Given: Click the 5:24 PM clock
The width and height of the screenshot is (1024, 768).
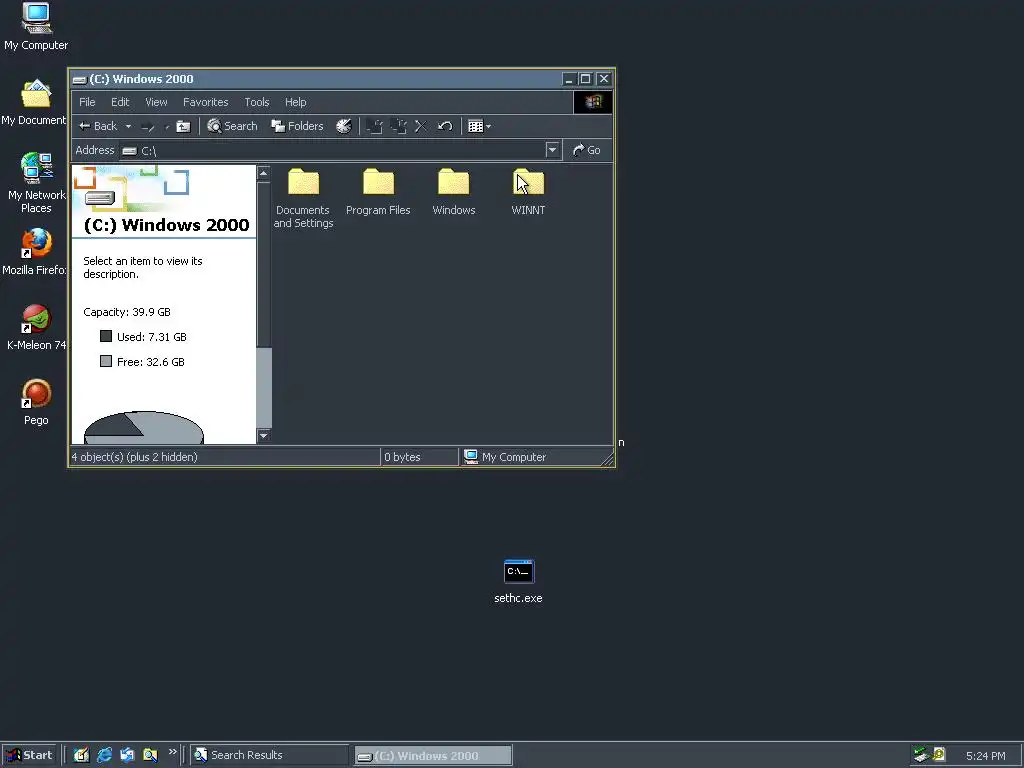Looking at the screenshot, I should click(x=985, y=756).
